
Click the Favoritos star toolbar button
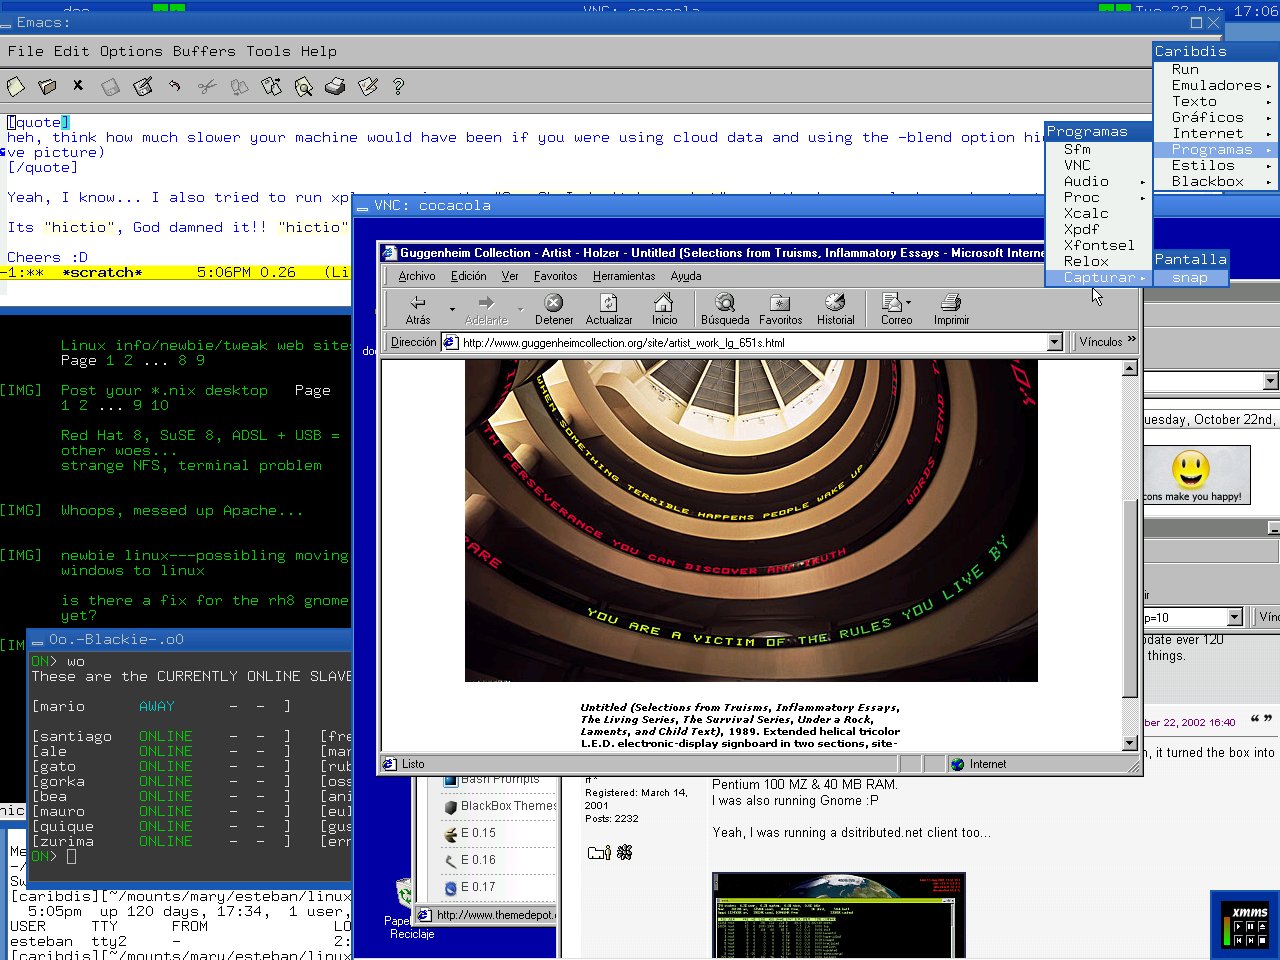tap(780, 309)
